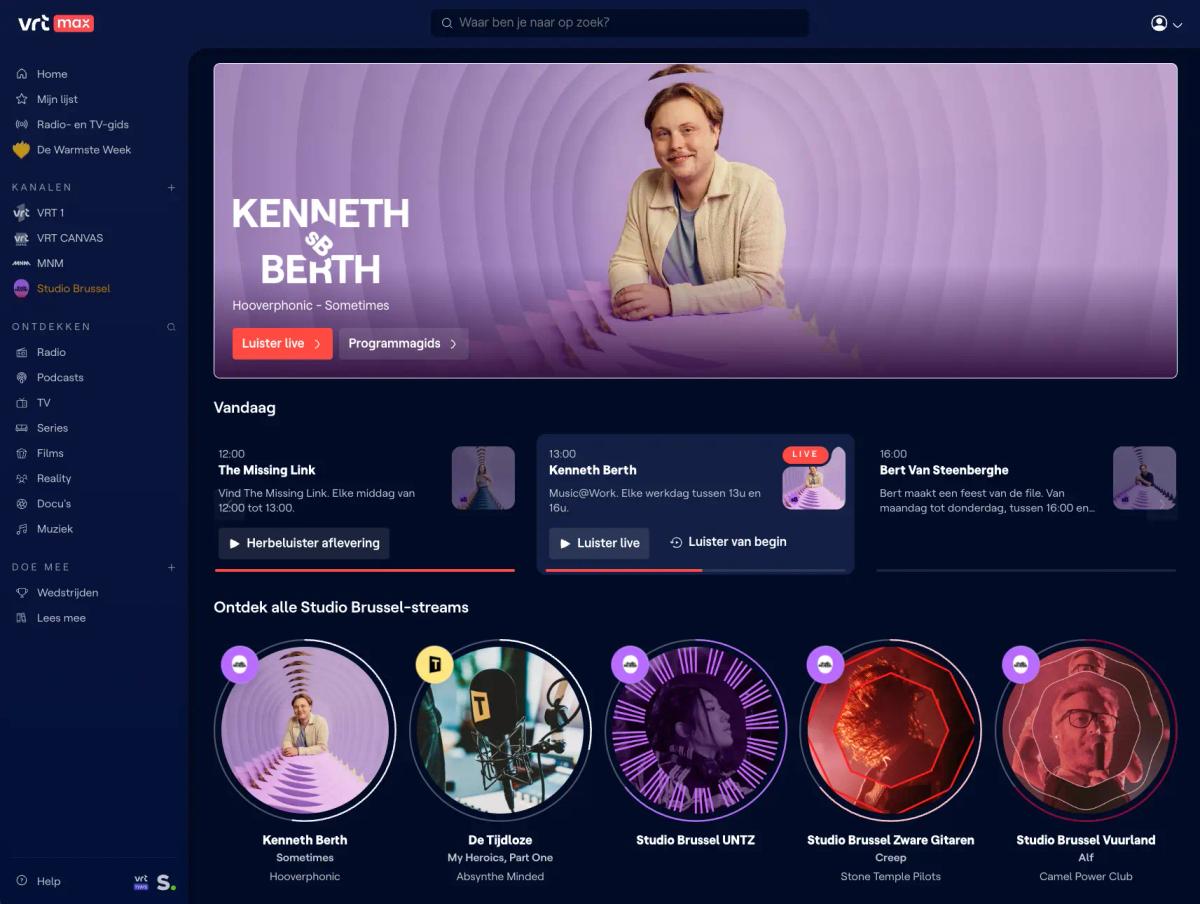Click the flame icon for De Warmste Week

pos(21,150)
